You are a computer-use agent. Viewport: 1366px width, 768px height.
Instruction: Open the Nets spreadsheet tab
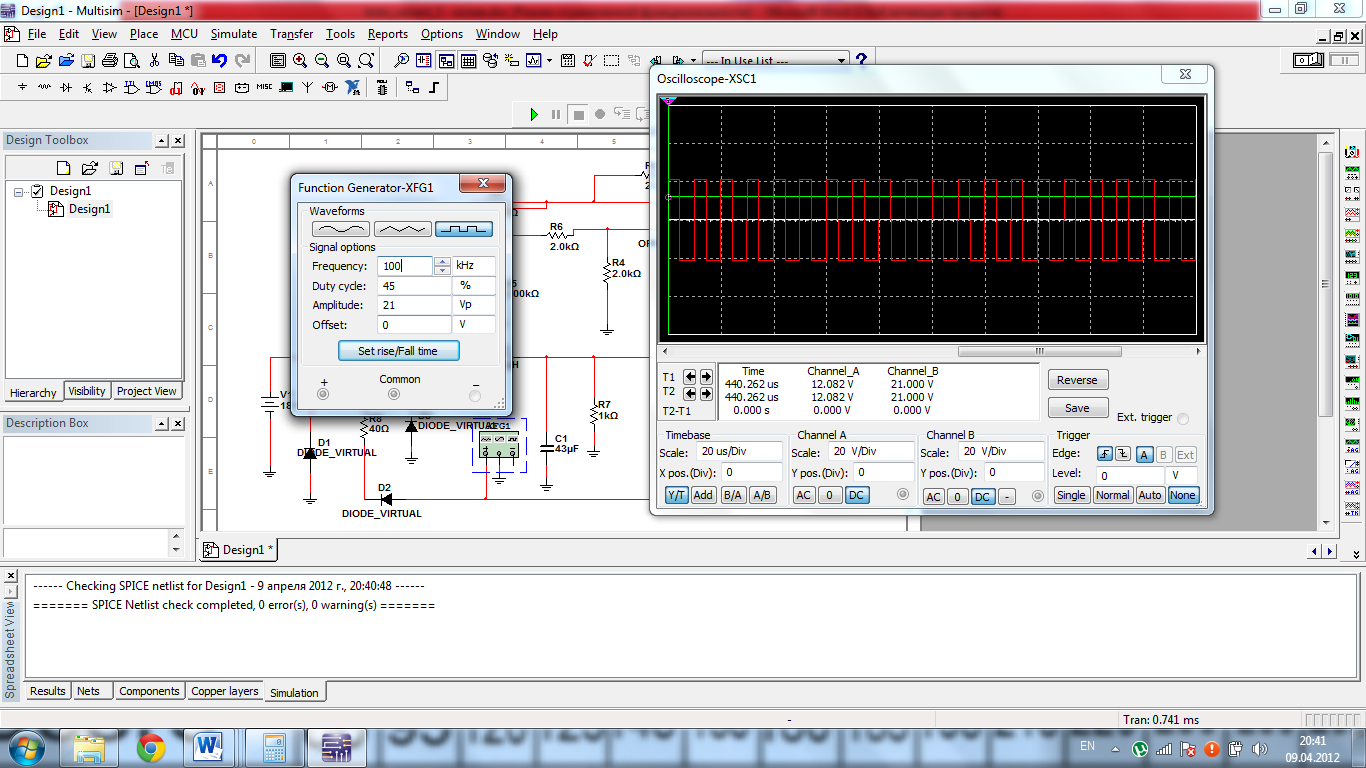click(x=89, y=691)
